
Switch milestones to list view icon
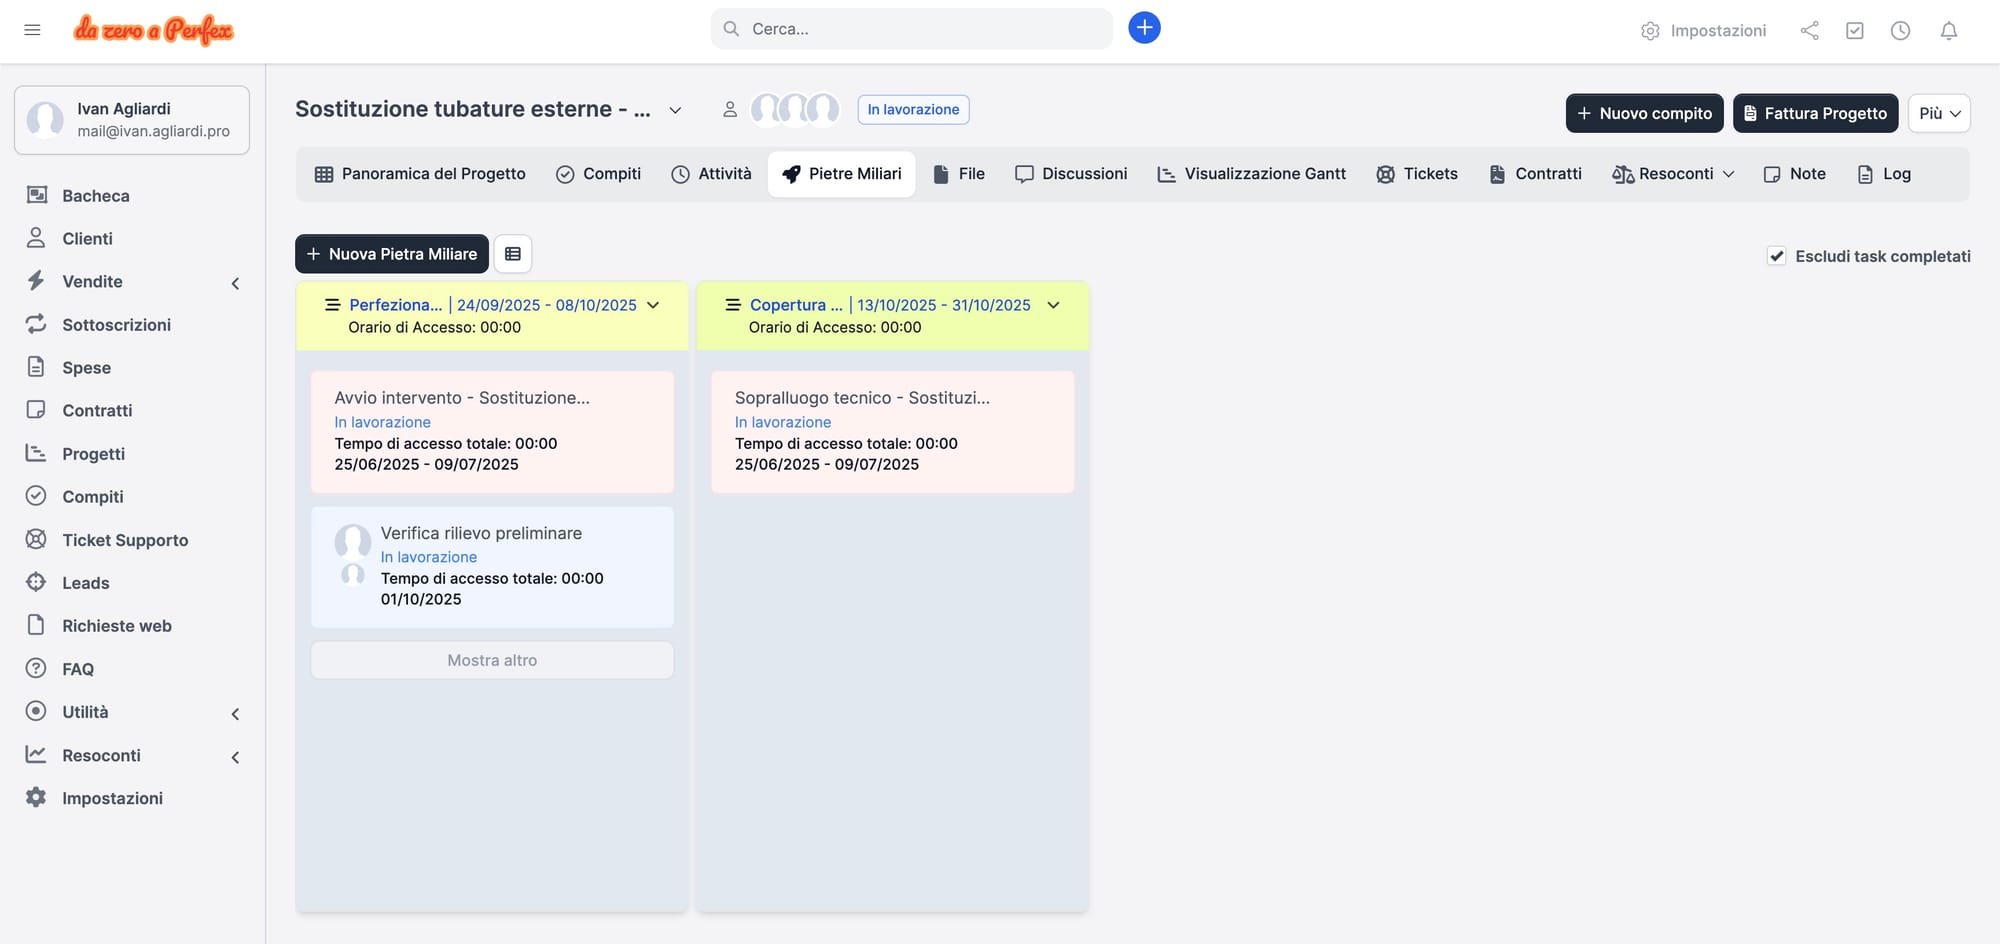(x=513, y=254)
